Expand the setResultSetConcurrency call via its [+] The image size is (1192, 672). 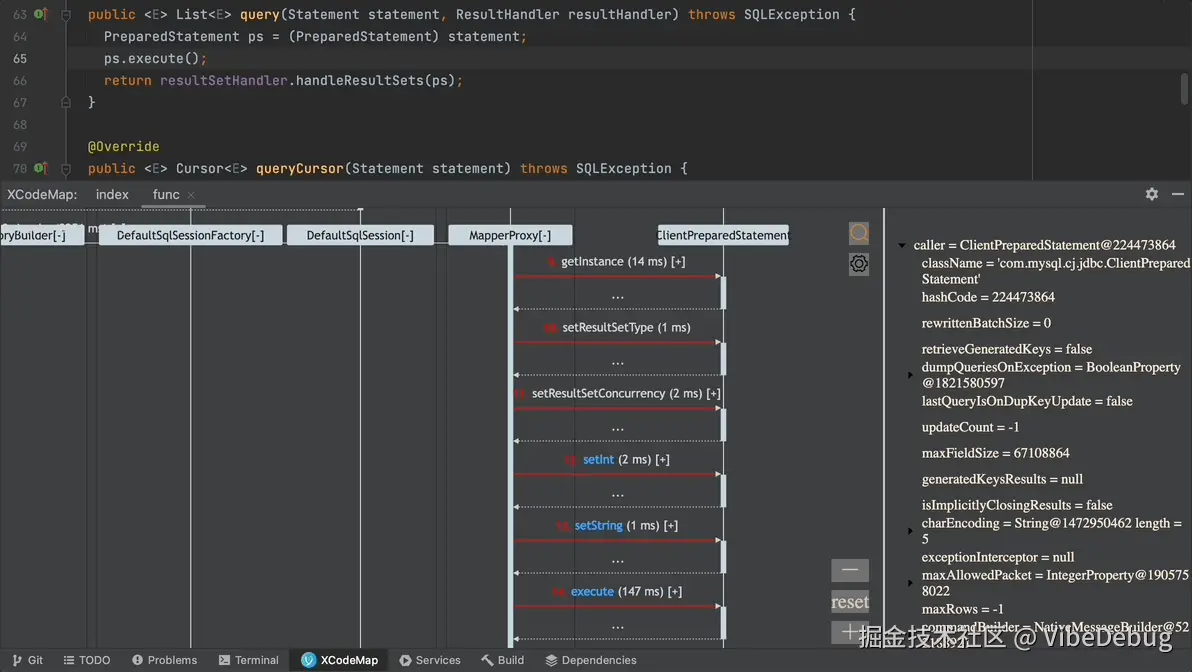713,394
